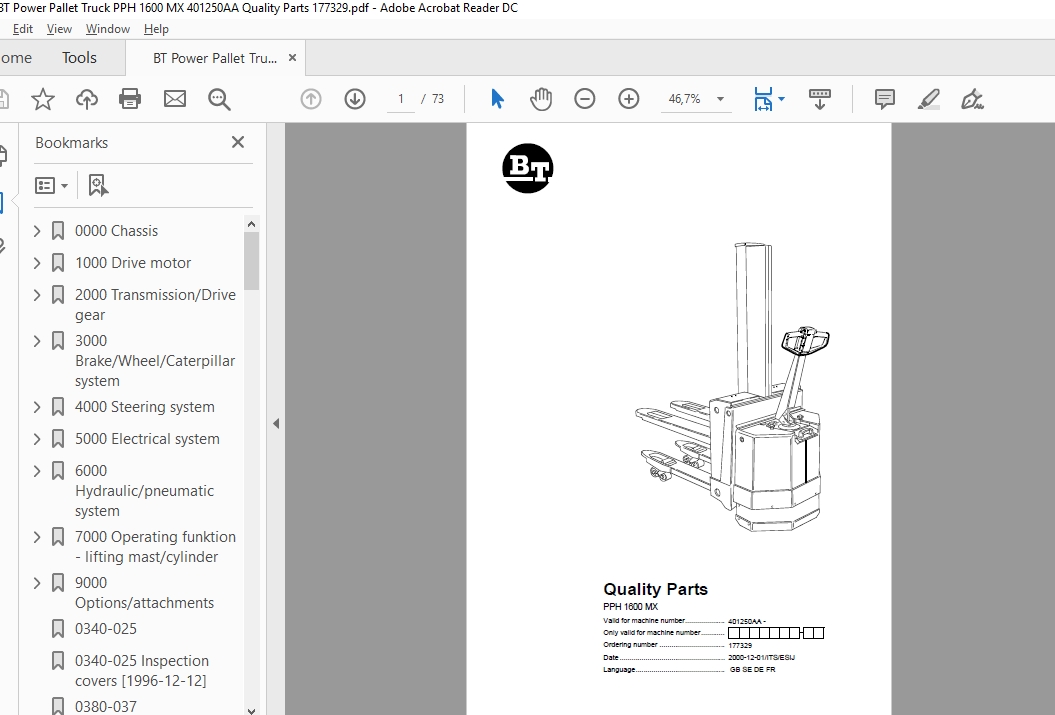
Task: Expand the 9000 Options/attachments bookmark
Action: 37,583
